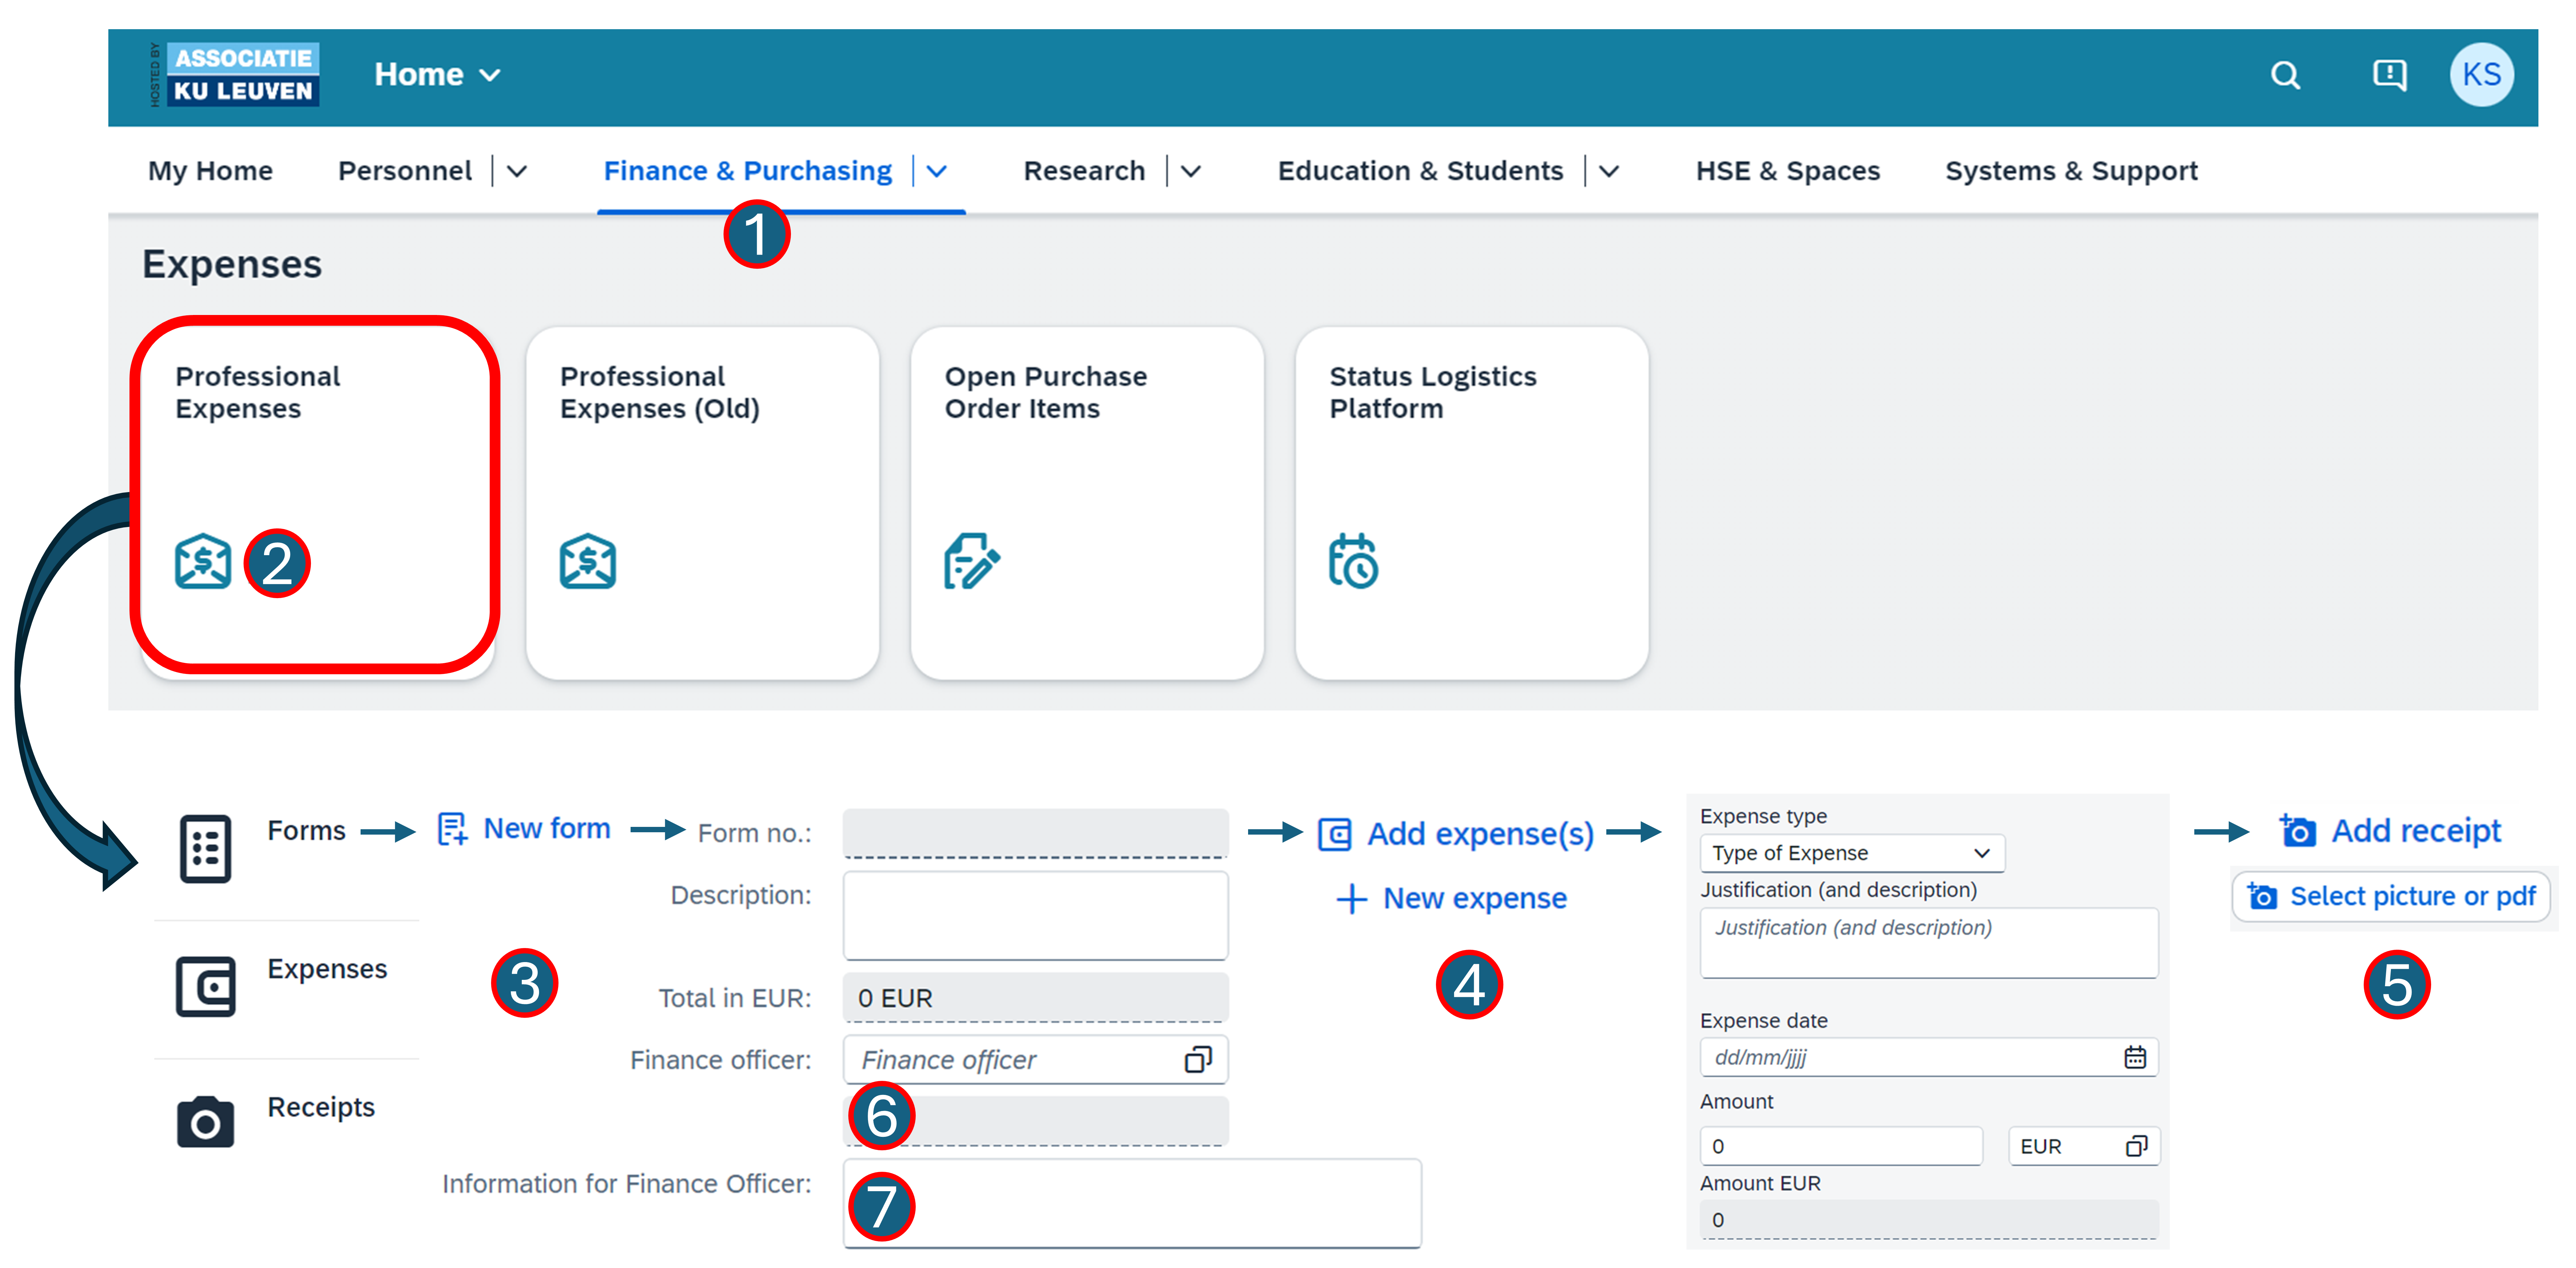Image resolution: width=2576 pixels, height=1268 pixels.
Task: Click Select picture or pdf button
Action: 2391,896
